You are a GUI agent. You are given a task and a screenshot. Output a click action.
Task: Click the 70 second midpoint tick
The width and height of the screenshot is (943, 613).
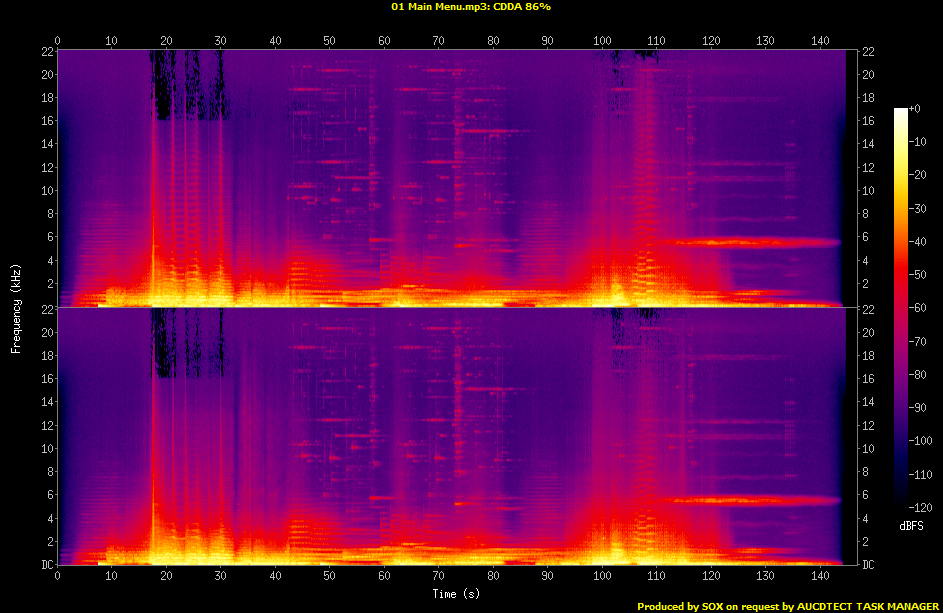click(x=439, y=41)
